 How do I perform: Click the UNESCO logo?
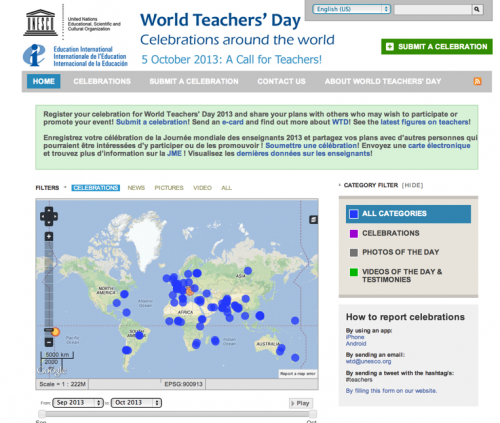[x=40, y=22]
